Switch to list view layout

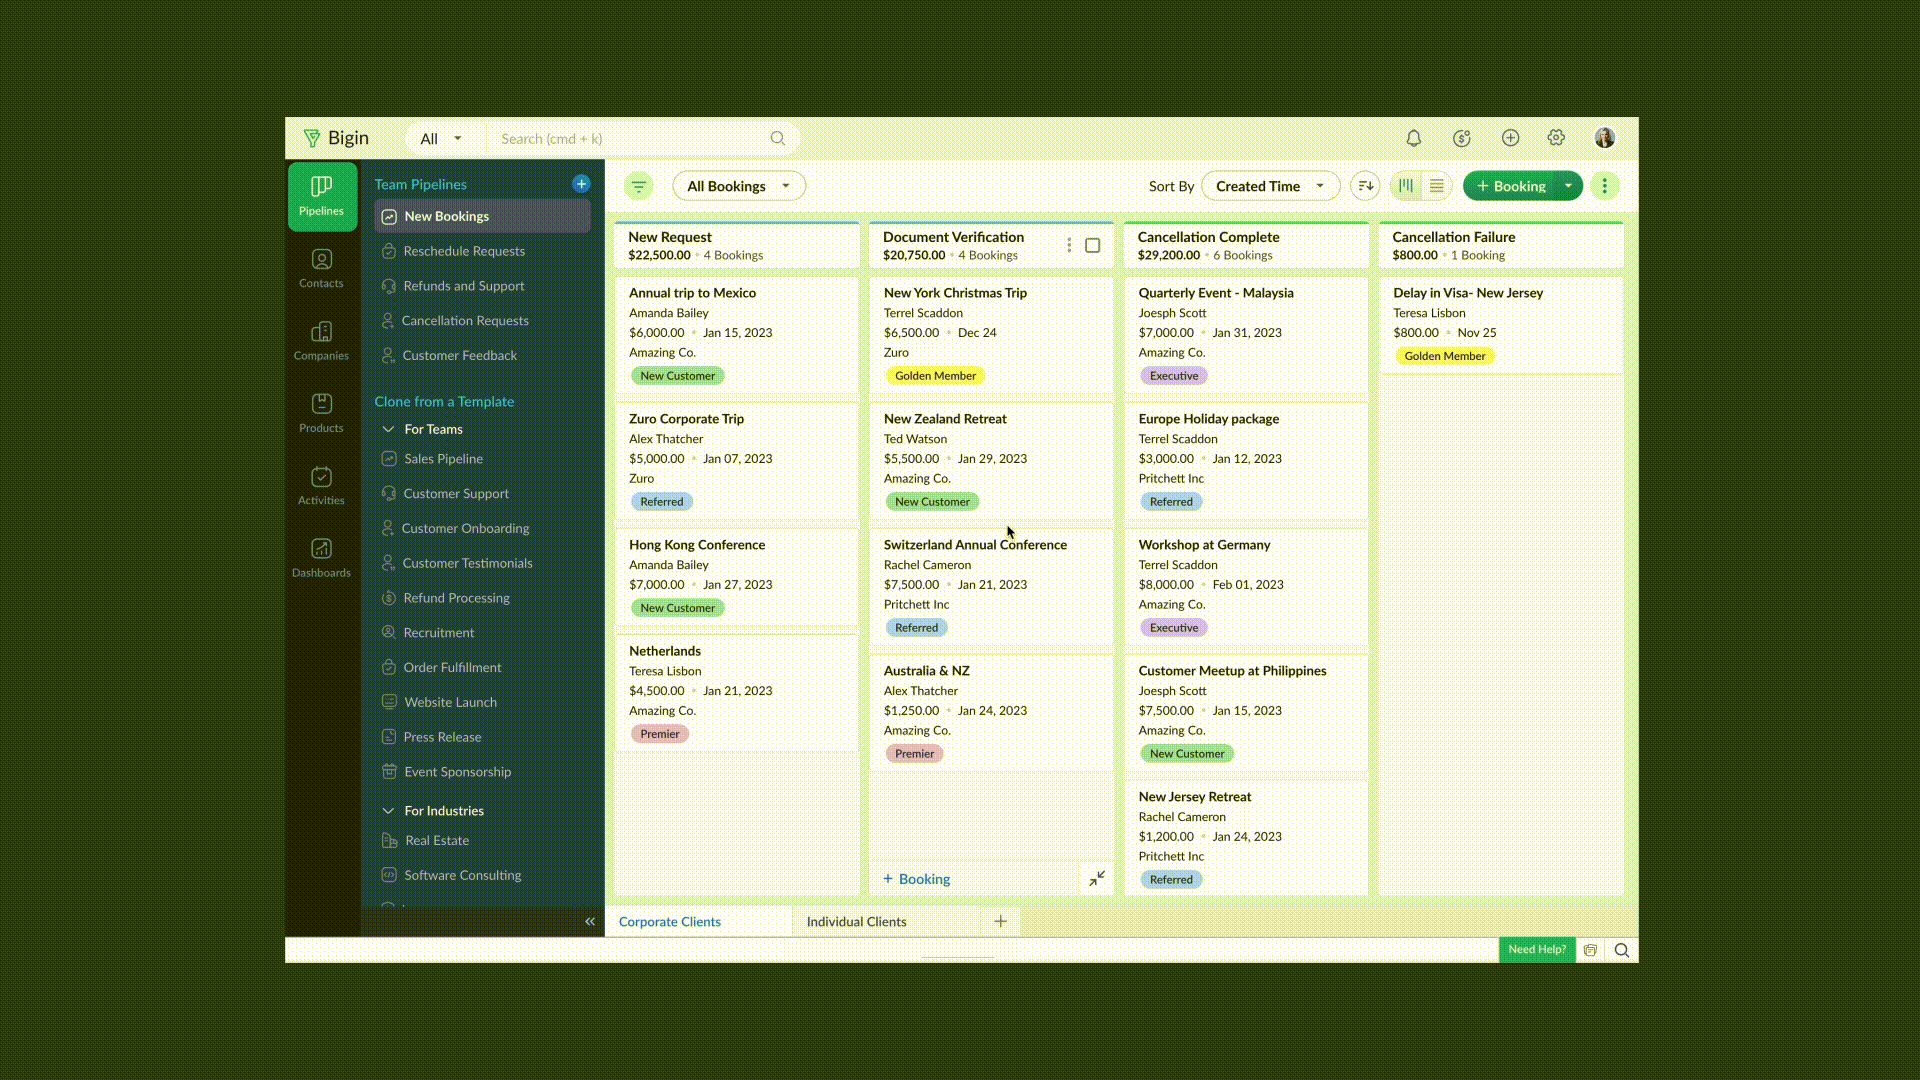1437,186
